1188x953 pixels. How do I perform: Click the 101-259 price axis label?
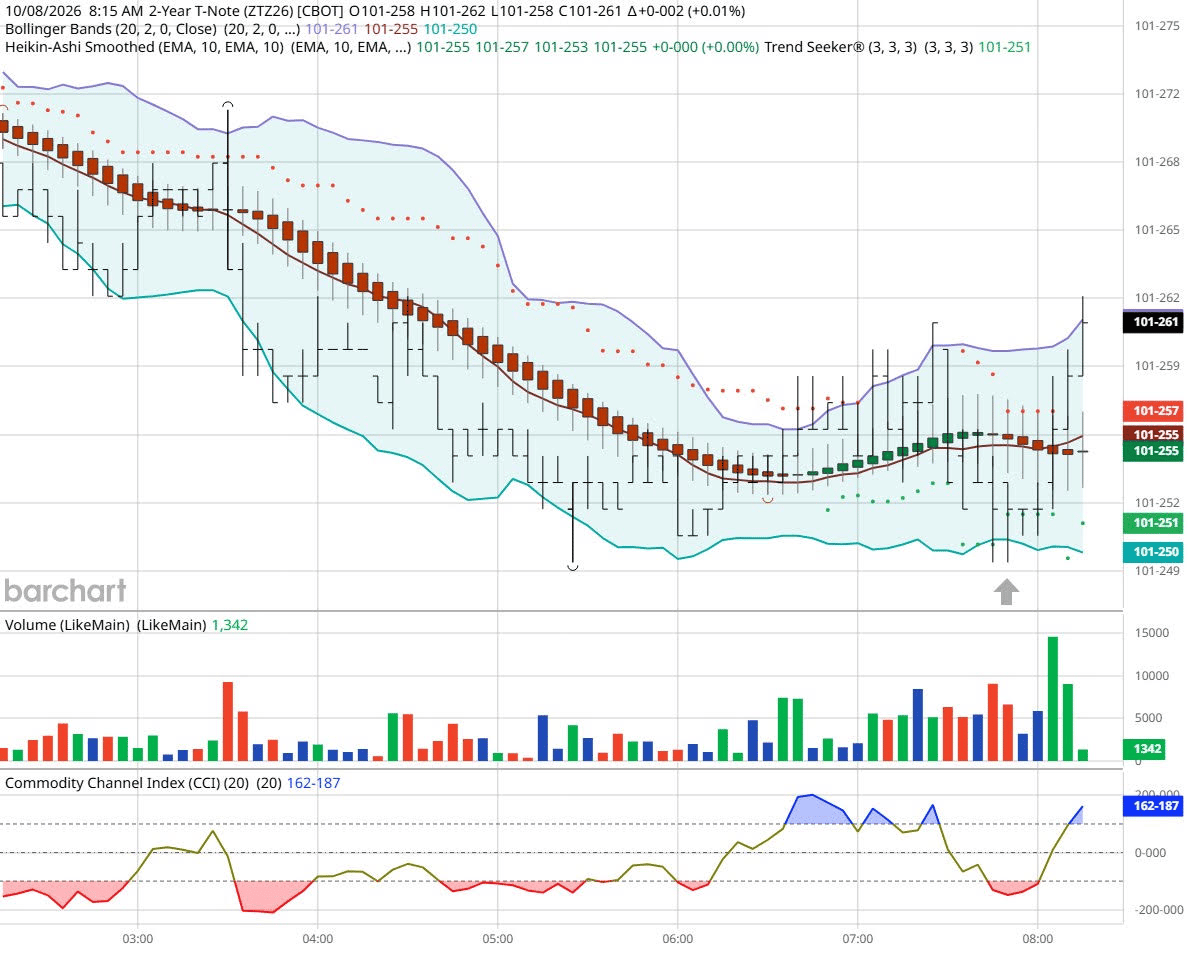click(x=1156, y=366)
